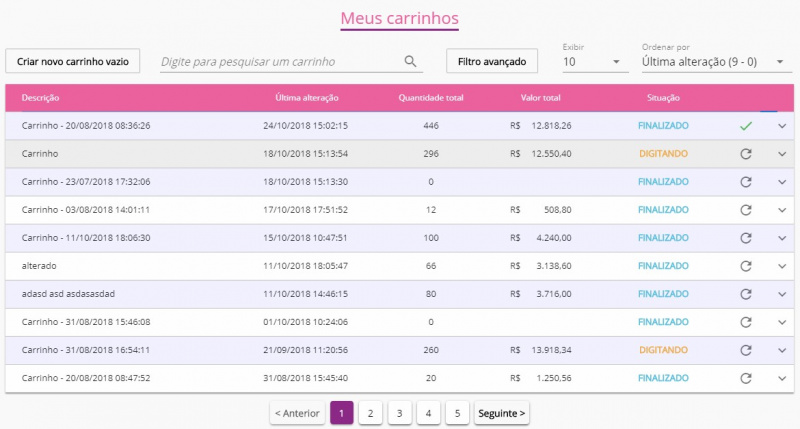
Task: Open the Exibir count dropdown
Action: [595, 62]
